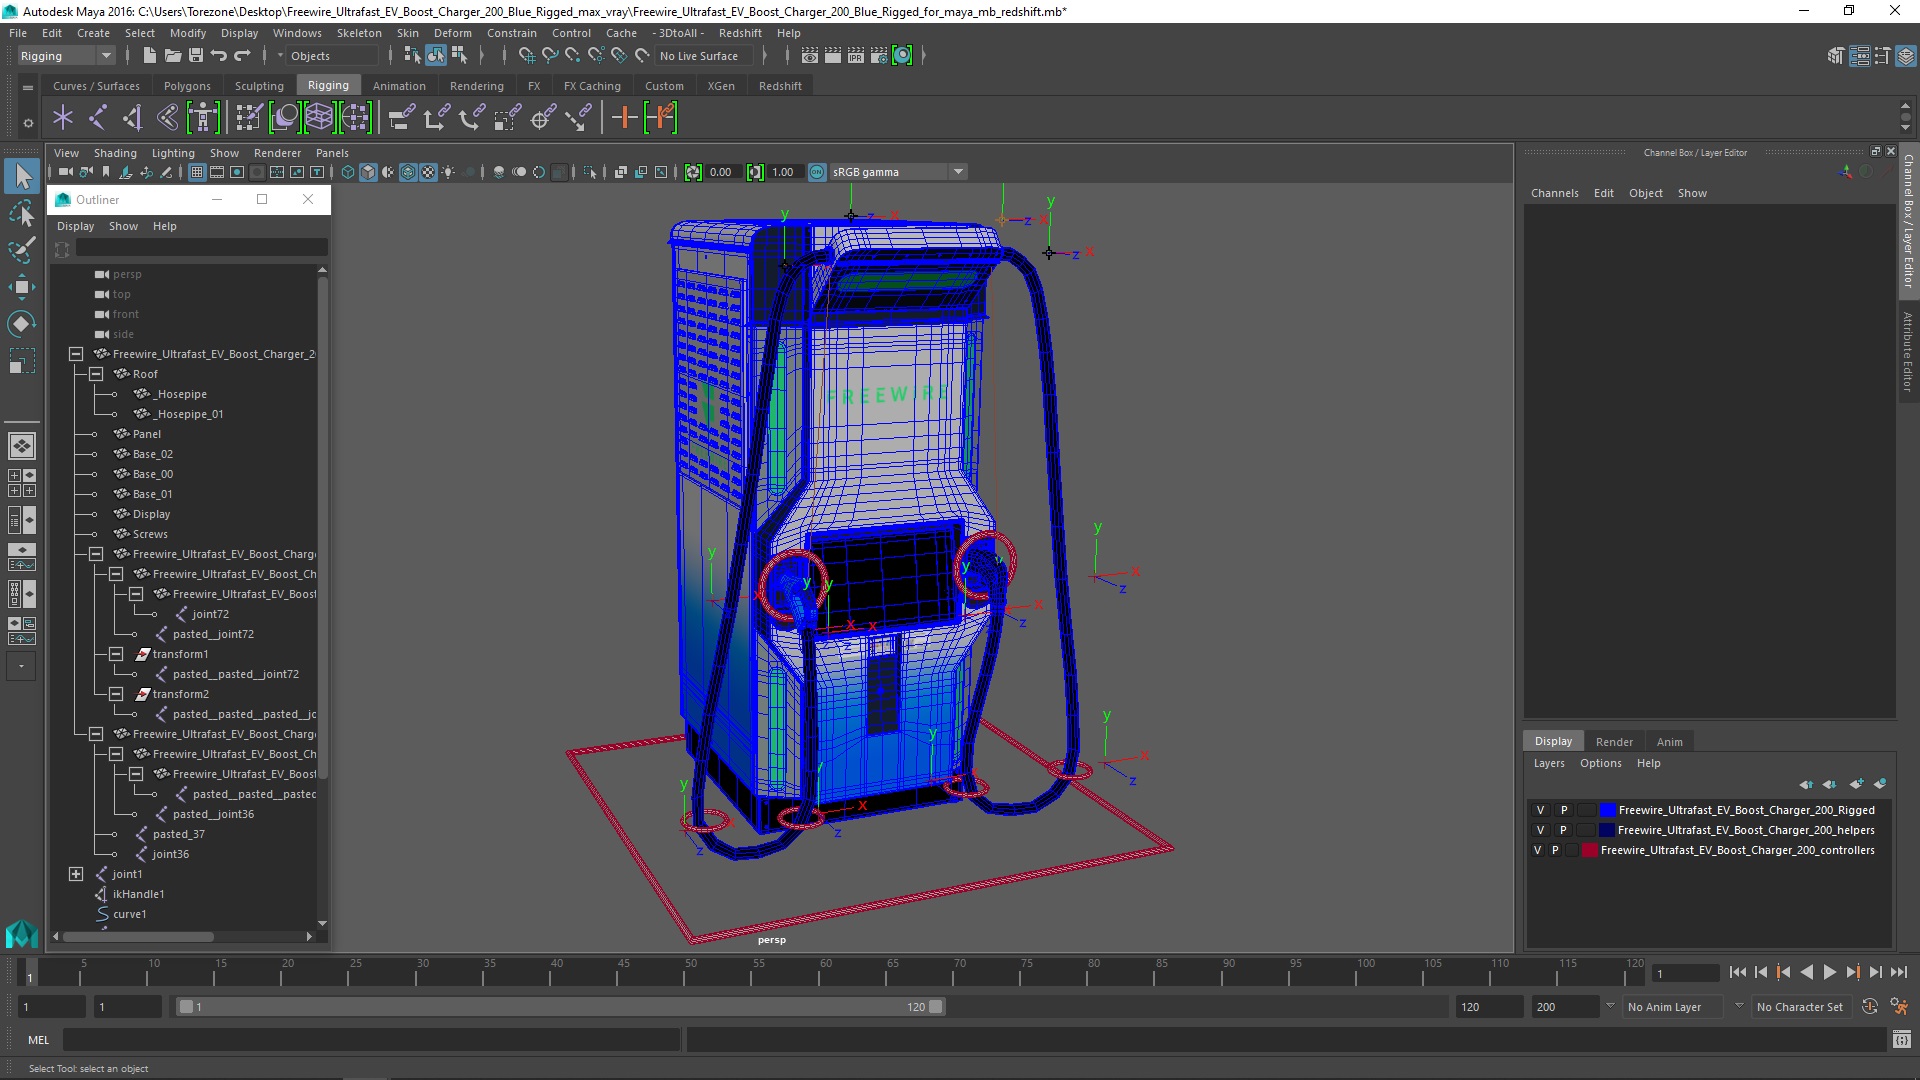1920x1080 pixels.
Task: Switch to Render tab in Layer Editor
Action: click(x=1614, y=742)
